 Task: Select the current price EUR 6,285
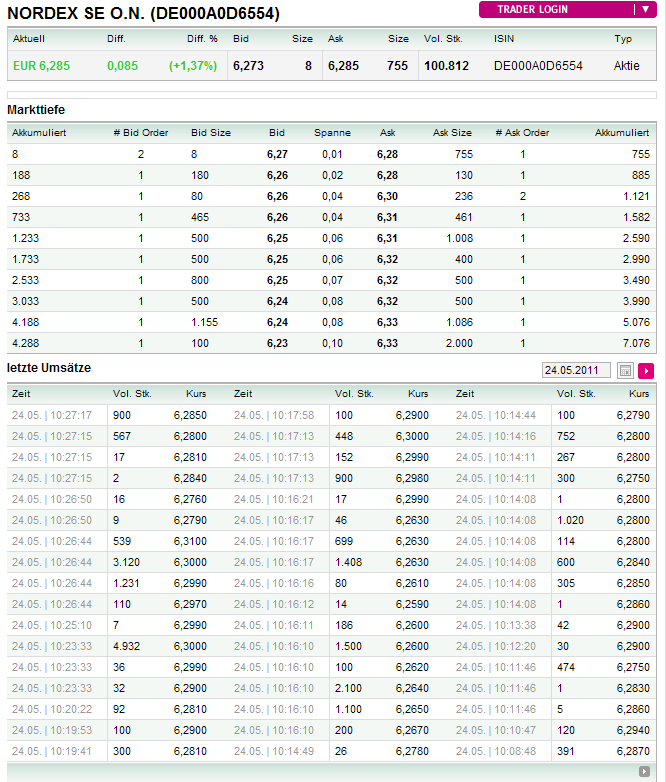[41, 65]
